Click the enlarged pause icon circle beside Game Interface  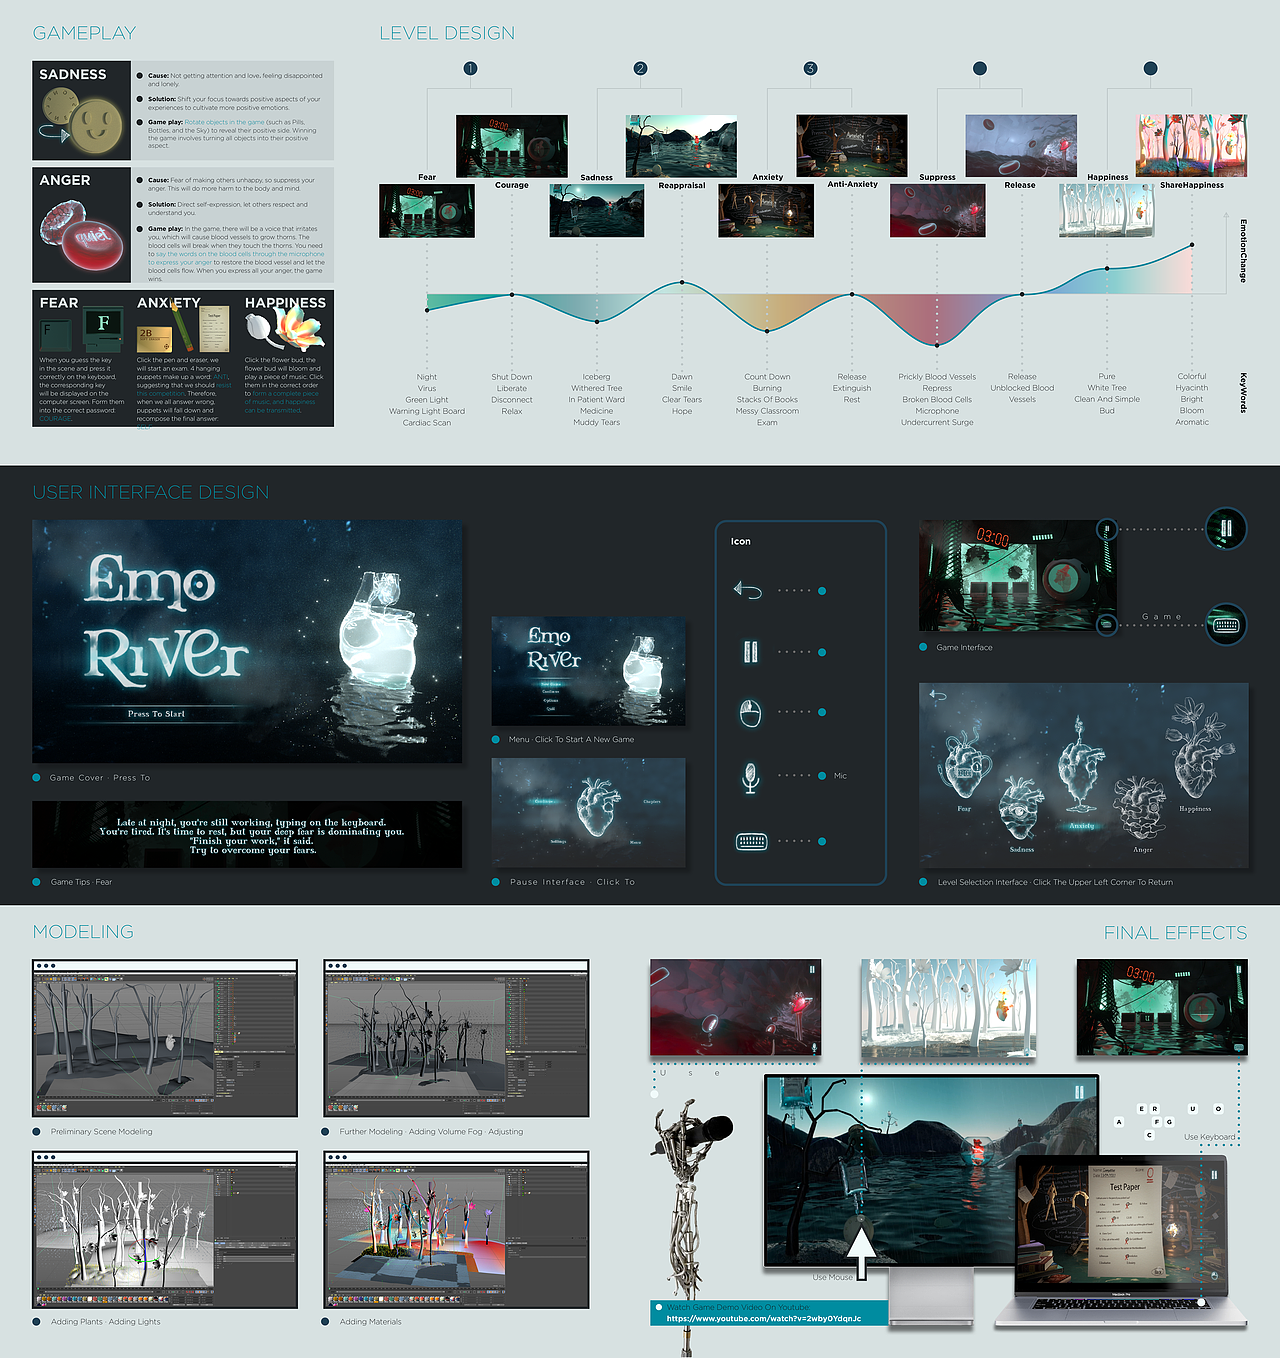coord(1226,528)
